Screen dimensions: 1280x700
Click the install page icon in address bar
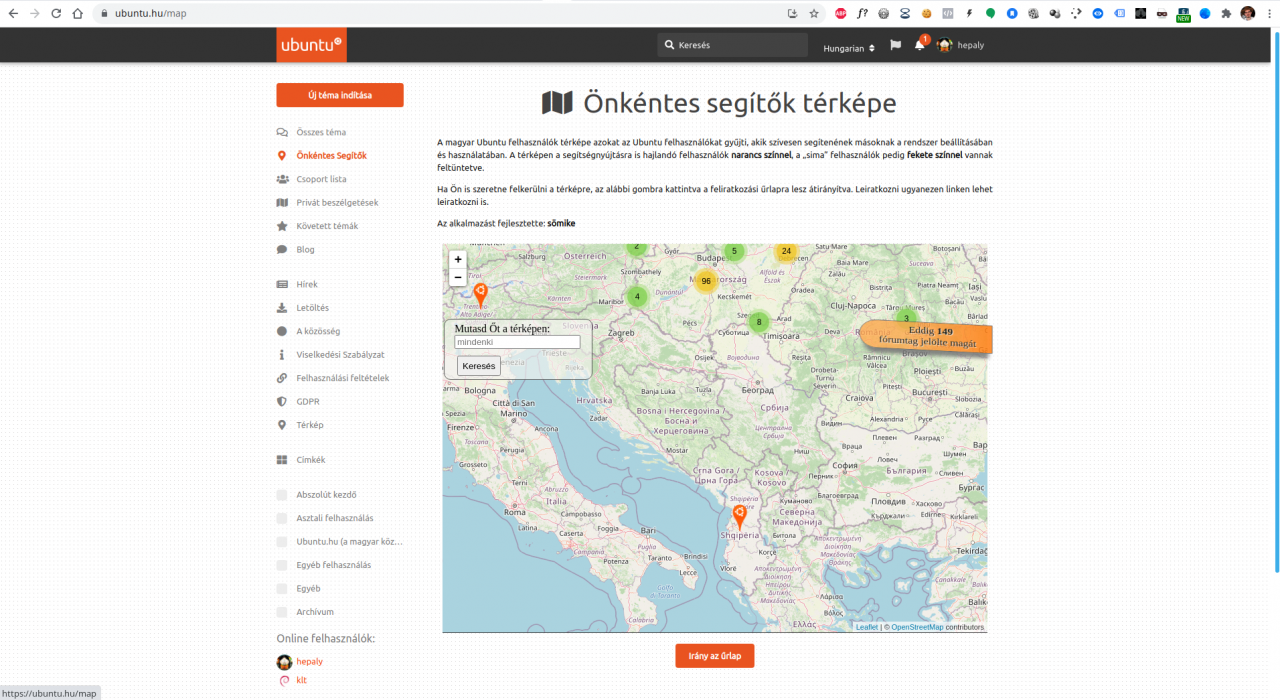pyautogui.click(x=793, y=13)
